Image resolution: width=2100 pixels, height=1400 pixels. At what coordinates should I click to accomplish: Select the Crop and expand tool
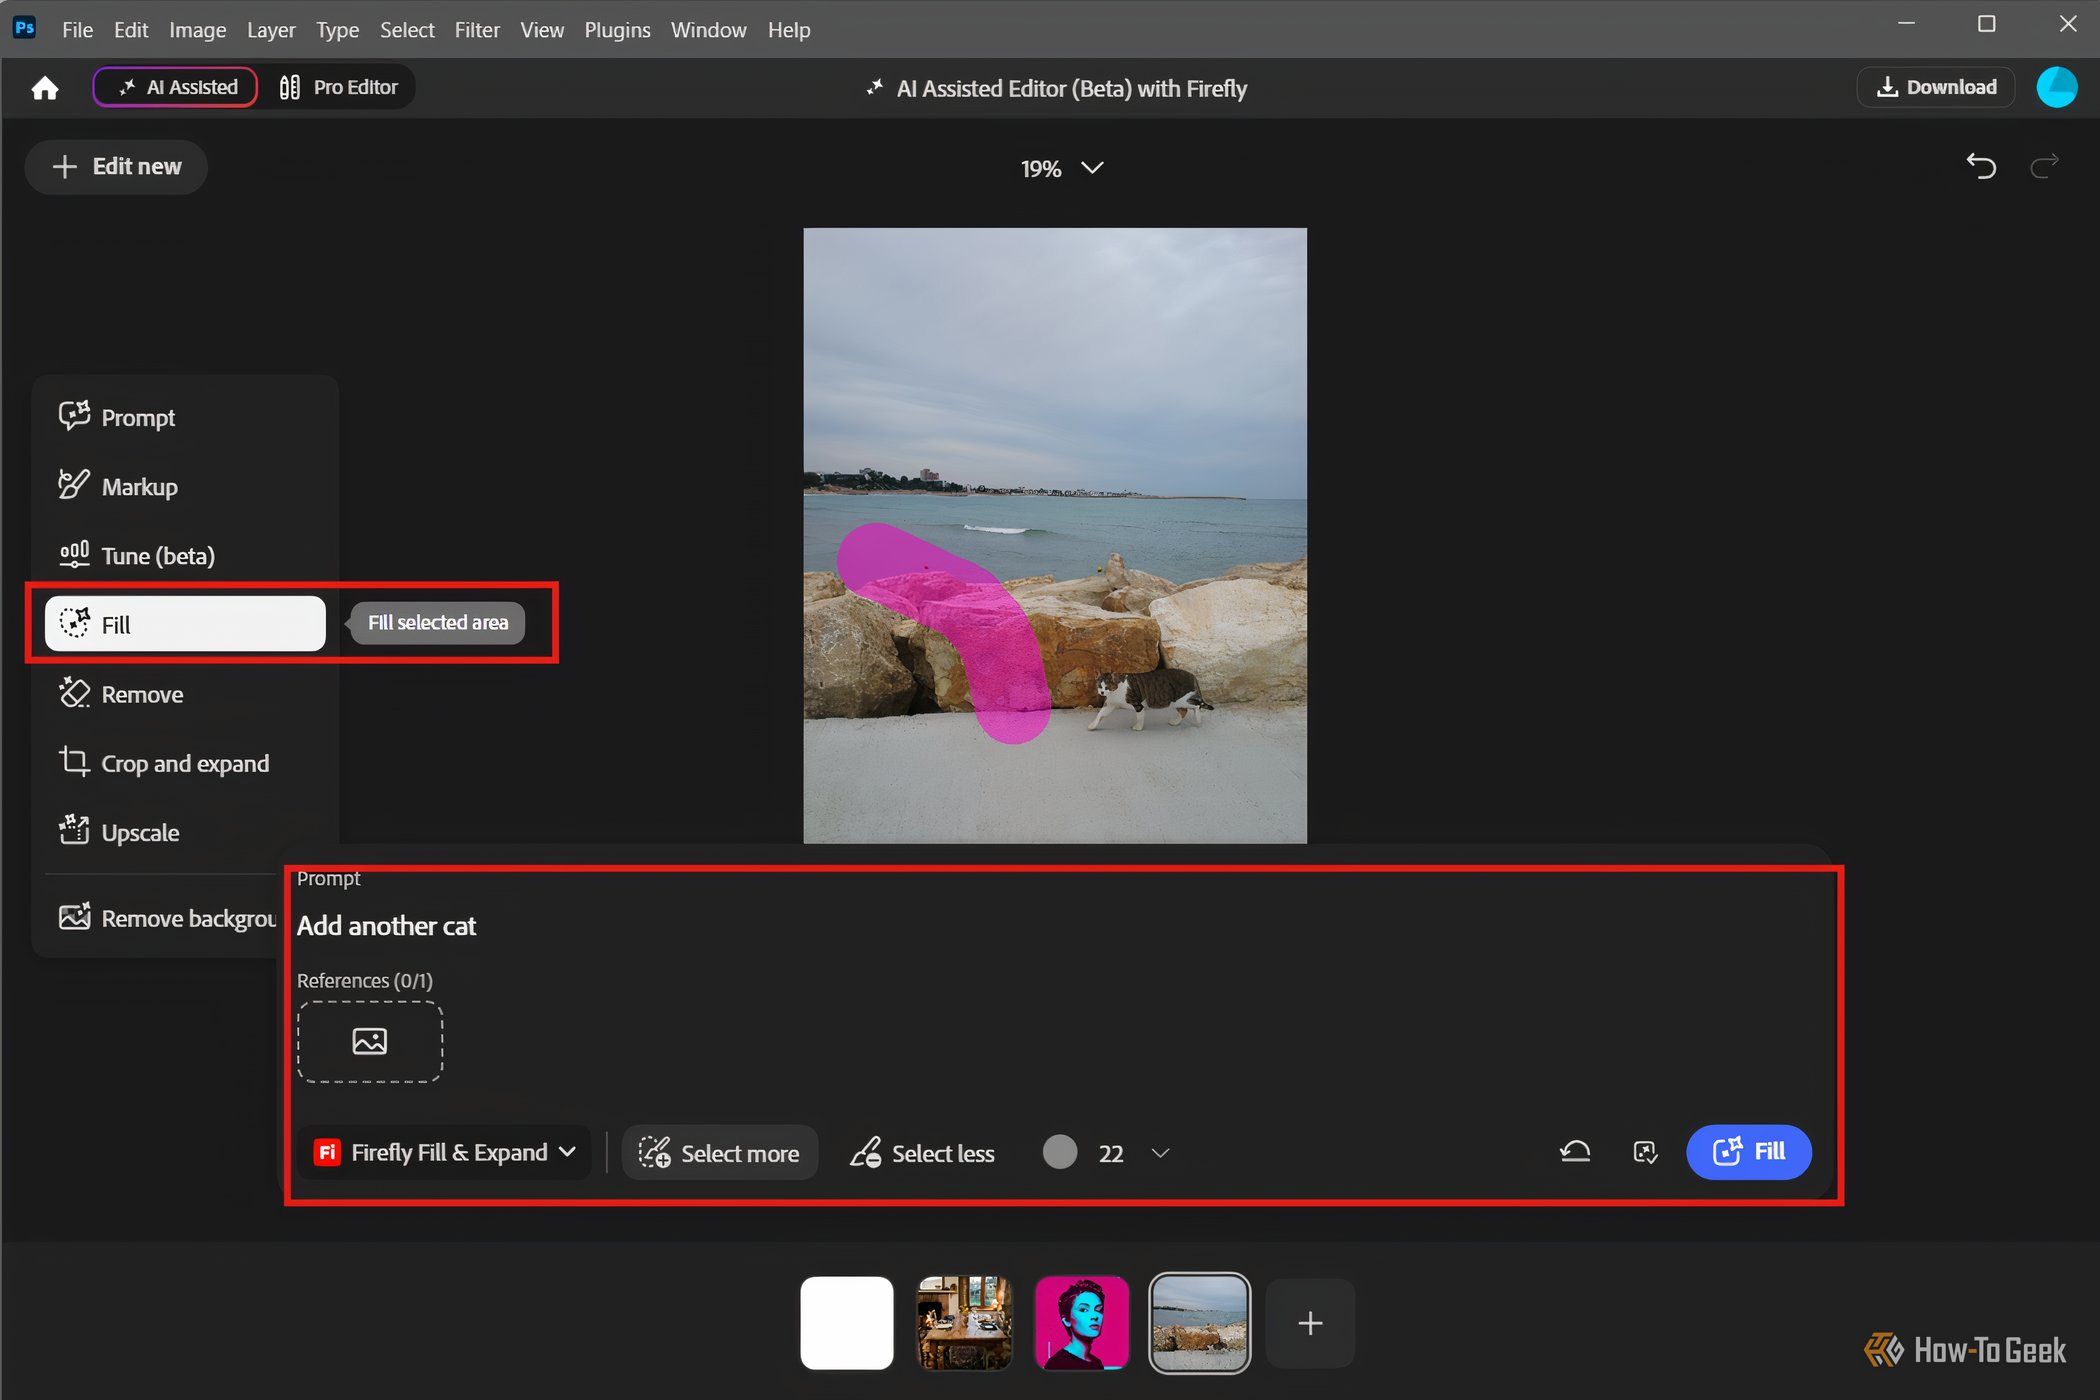click(x=185, y=763)
